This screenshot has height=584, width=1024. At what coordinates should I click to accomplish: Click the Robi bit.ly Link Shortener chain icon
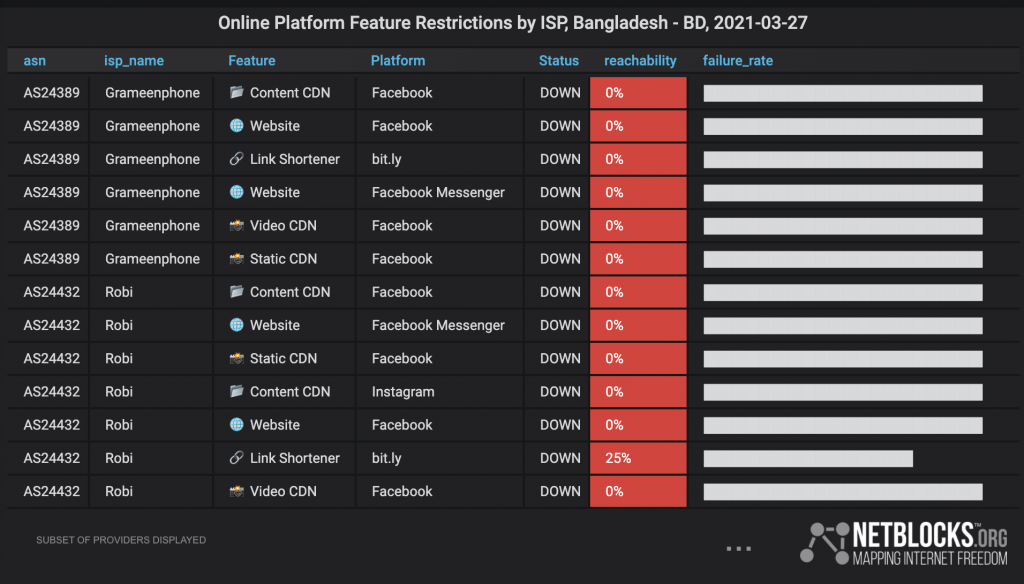tap(236, 458)
